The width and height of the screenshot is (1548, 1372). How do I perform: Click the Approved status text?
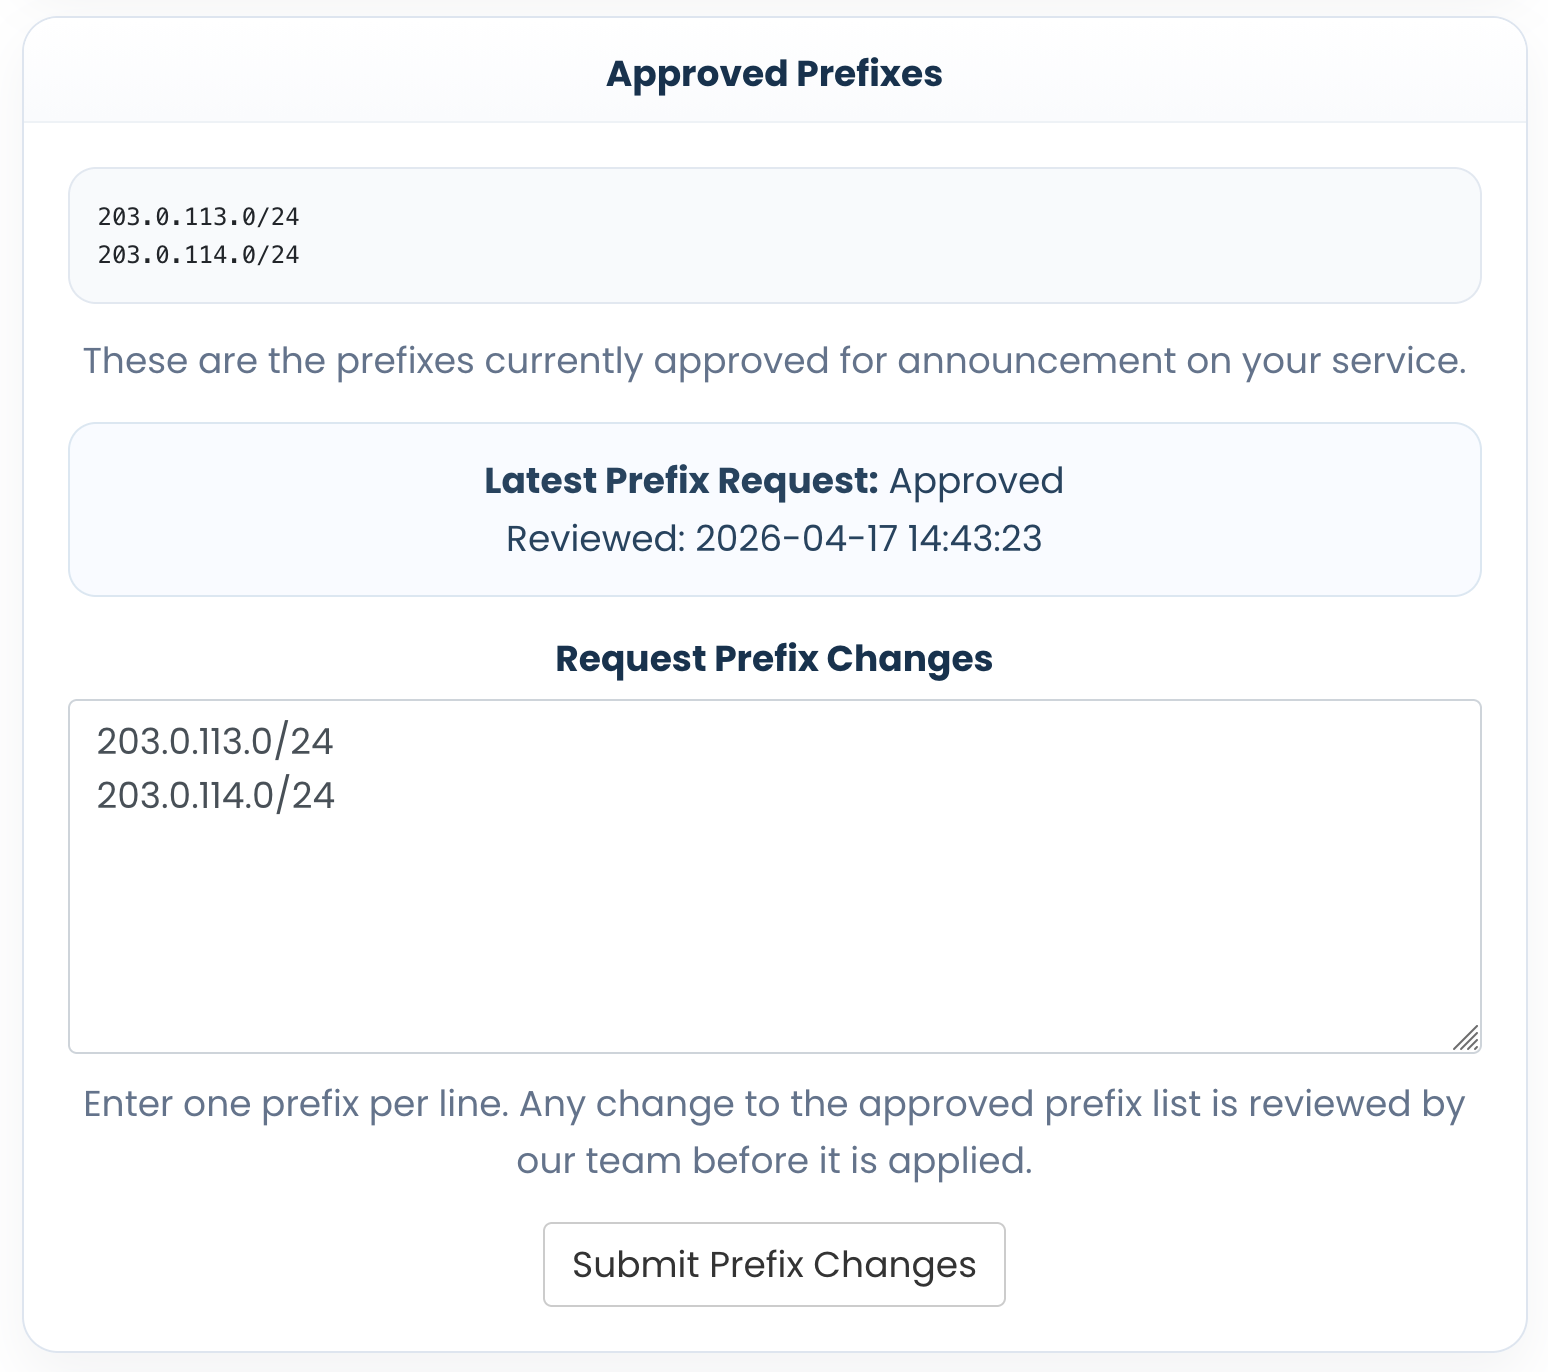click(977, 480)
